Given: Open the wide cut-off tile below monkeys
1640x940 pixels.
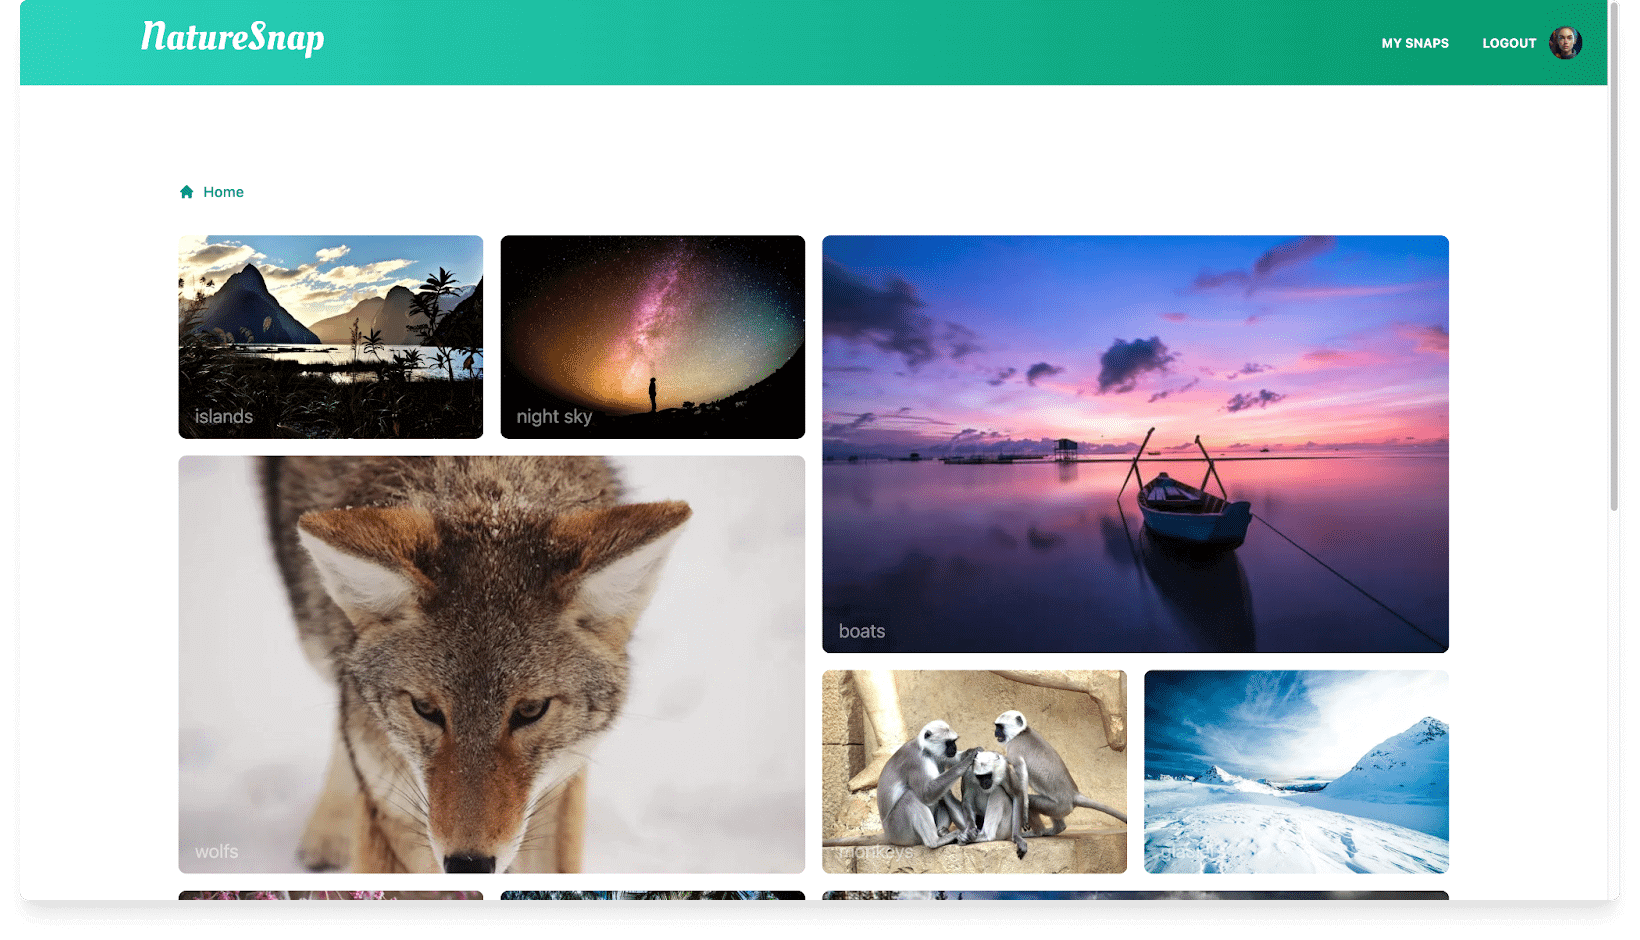Looking at the screenshot, I should pyautogui.click(x=1135, y=895).
